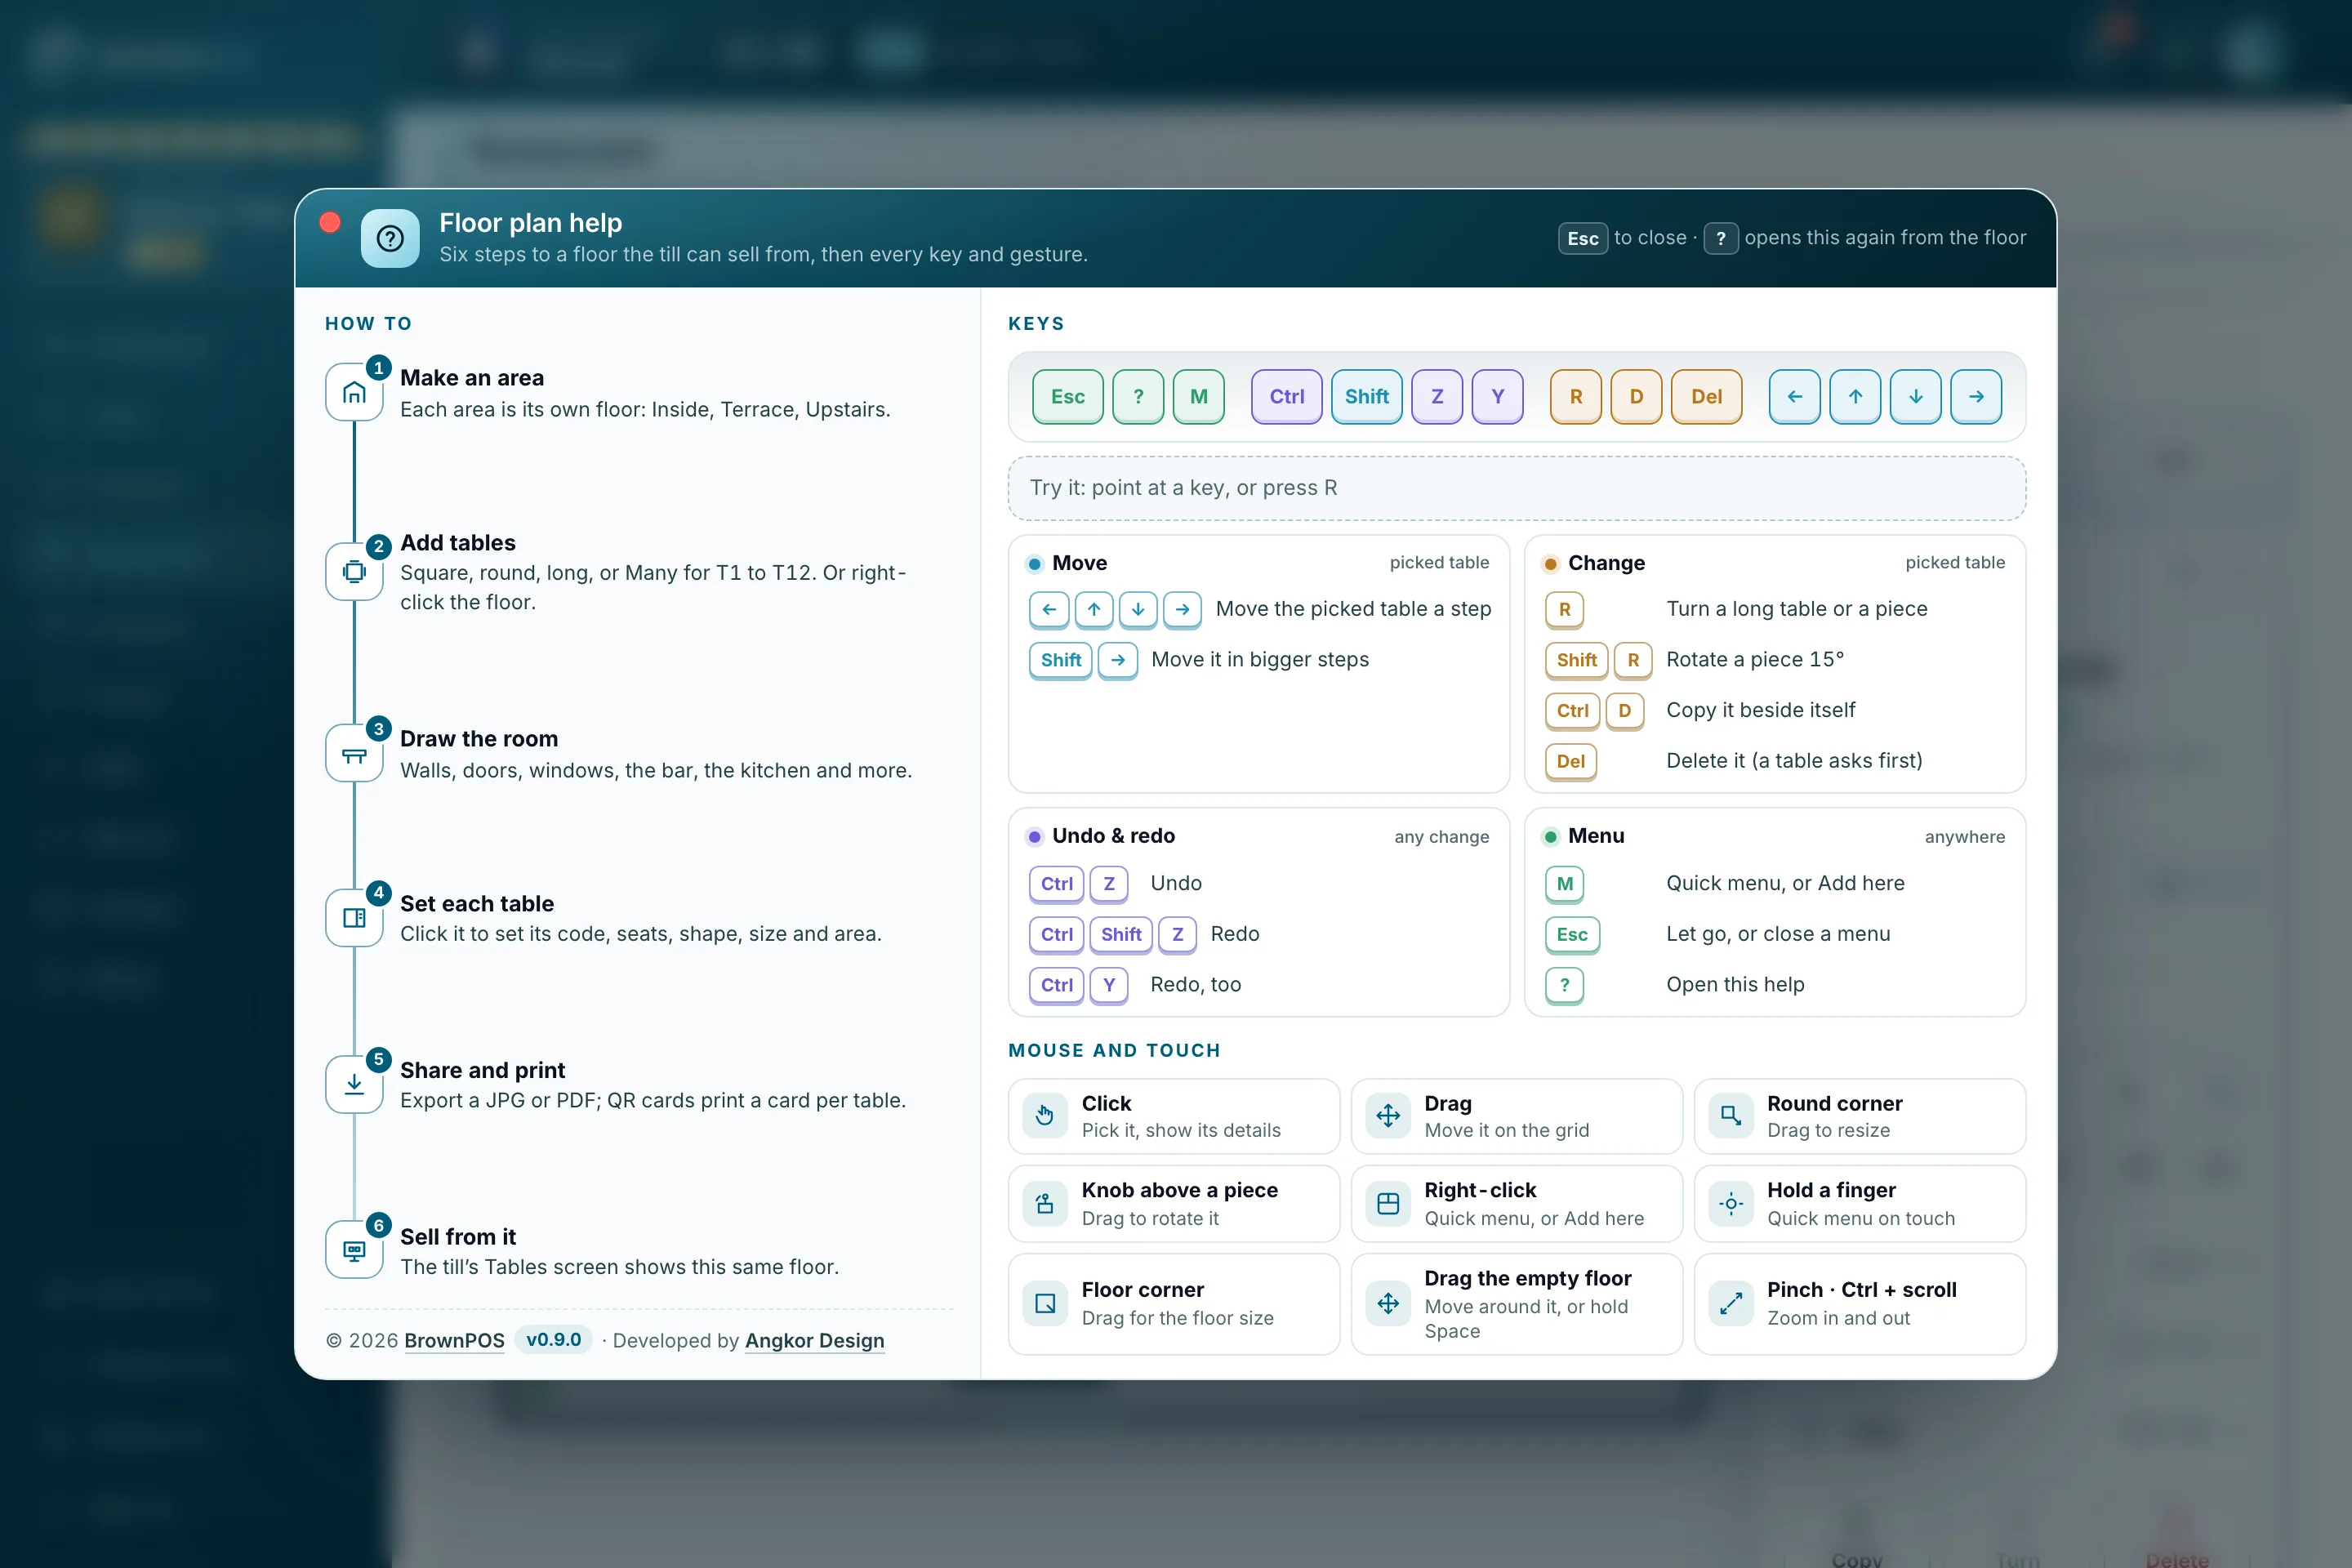Screen dimensions: 2352x1568
Task: Click the Add tables step icon
Action: click(x=354, y=572)
